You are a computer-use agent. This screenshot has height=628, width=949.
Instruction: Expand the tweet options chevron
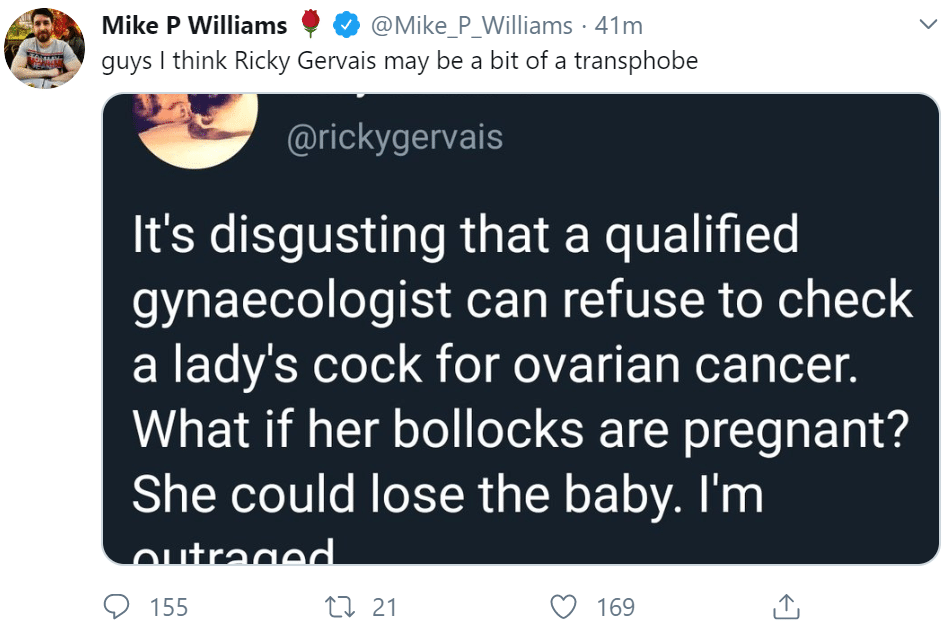[x=927, y=24]
